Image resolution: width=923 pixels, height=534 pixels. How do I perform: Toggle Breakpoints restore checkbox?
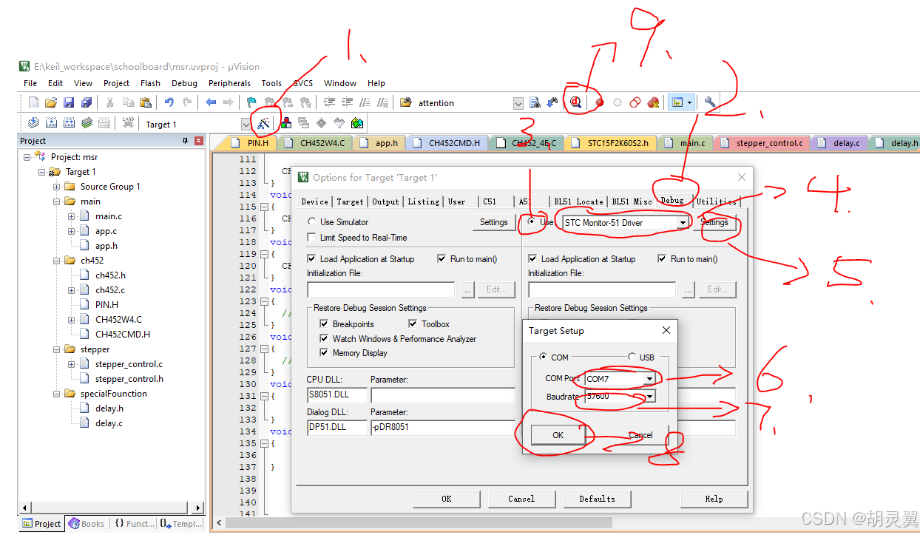point(324,324)
